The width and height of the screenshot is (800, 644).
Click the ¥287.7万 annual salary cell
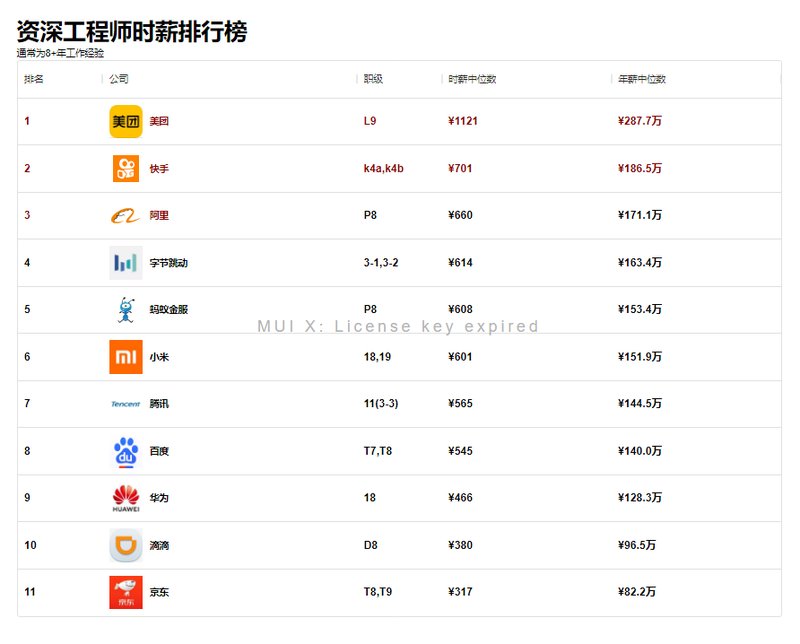click(x=640, y=121)
